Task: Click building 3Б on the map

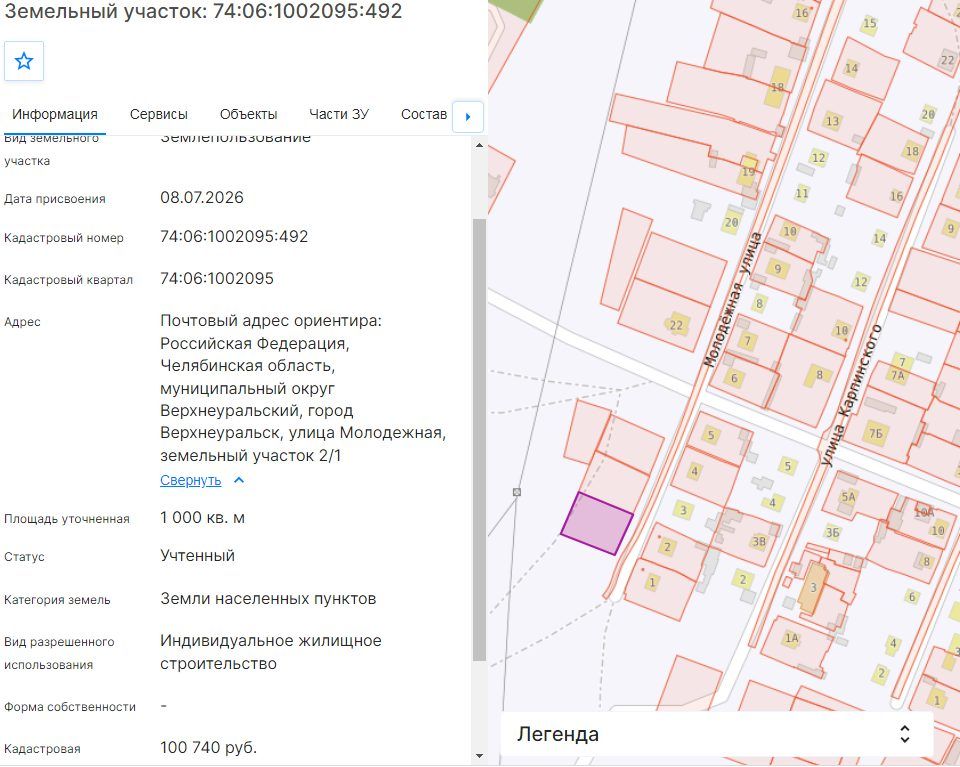Action: point(833,533)
